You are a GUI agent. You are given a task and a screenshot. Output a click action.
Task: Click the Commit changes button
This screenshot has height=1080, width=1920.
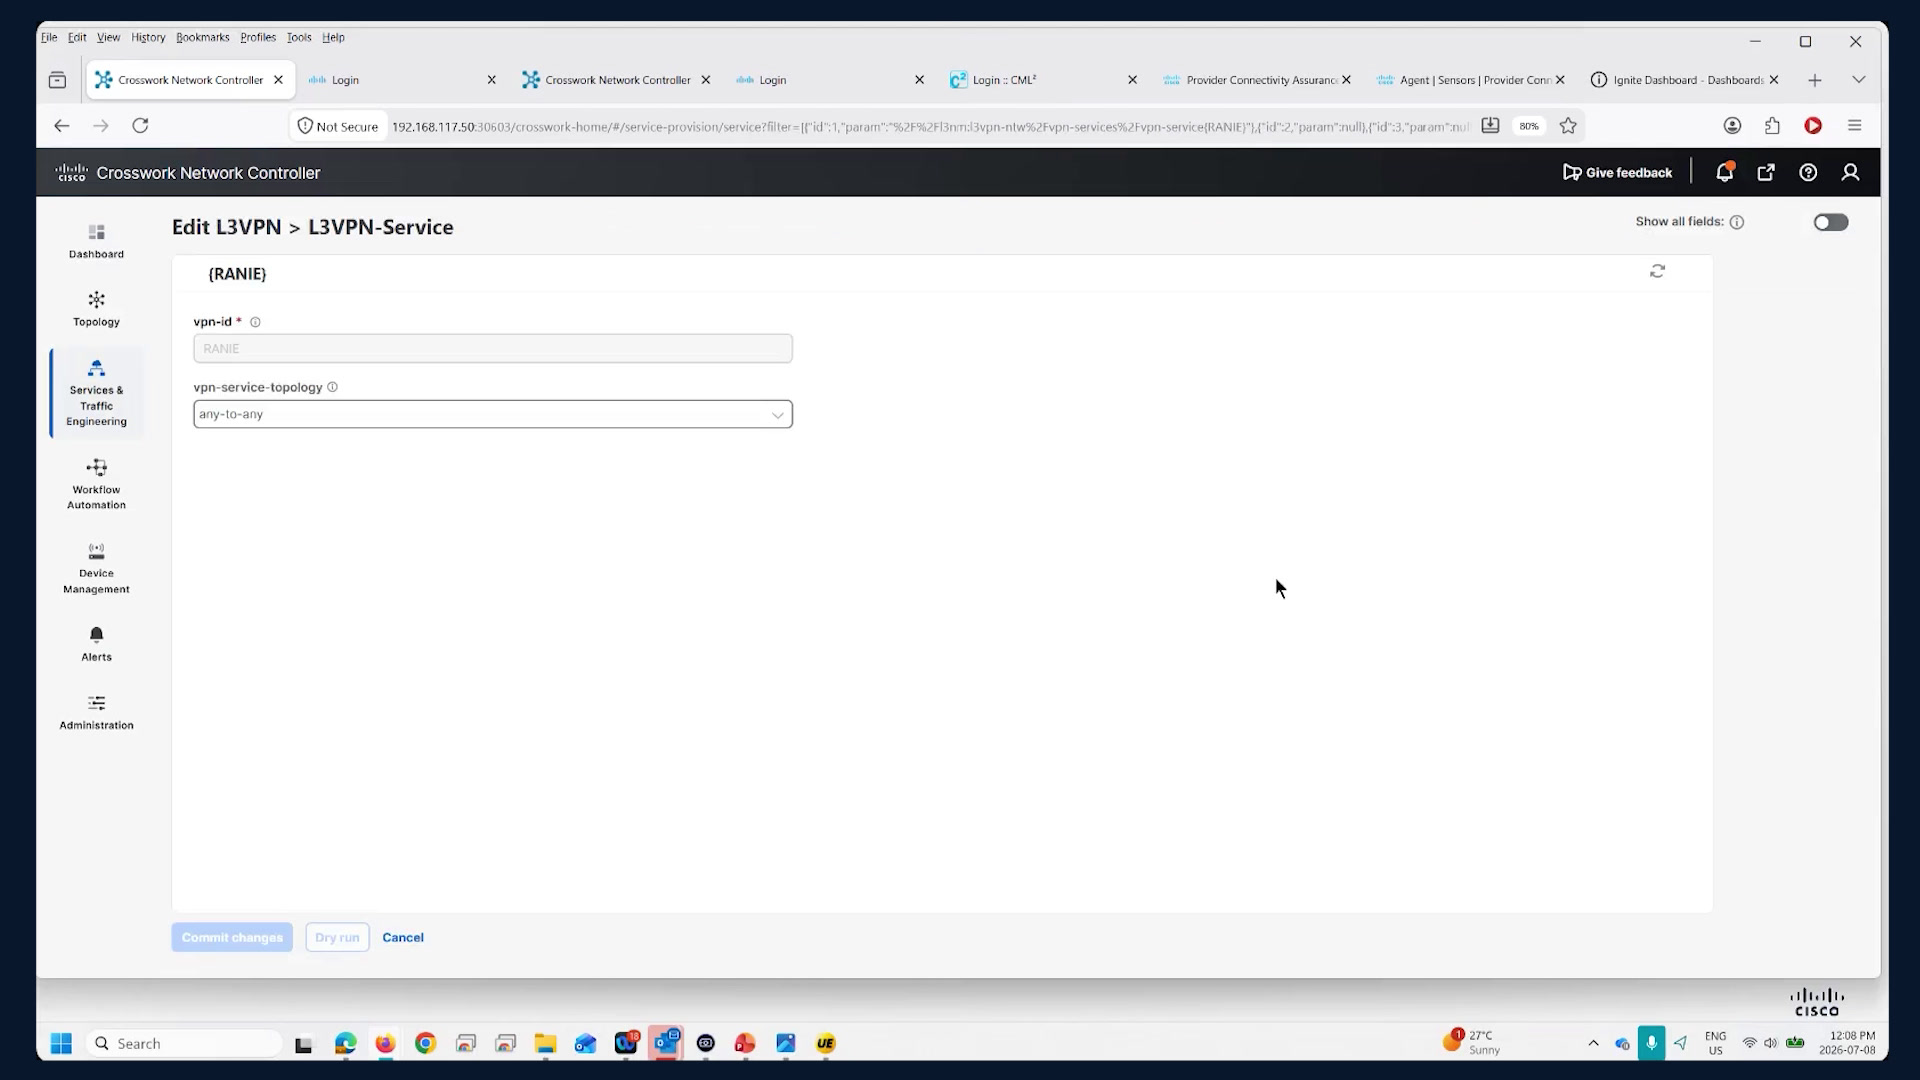232,937
